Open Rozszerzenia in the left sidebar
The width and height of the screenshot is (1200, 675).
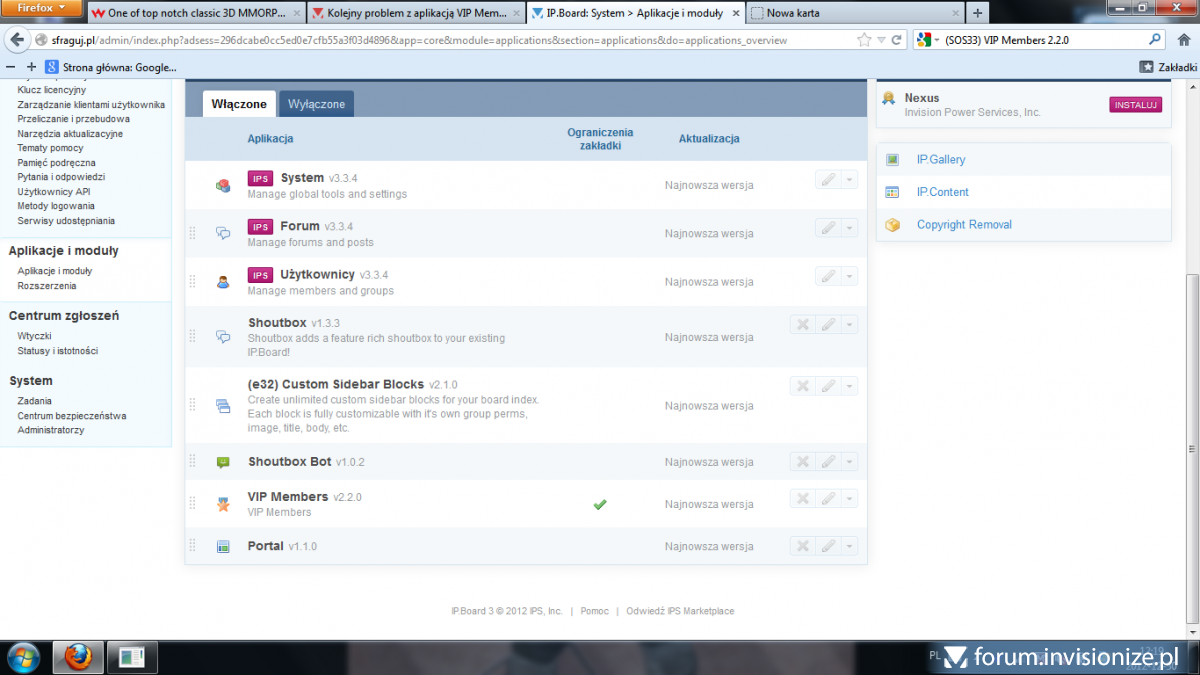click(47, 285)
